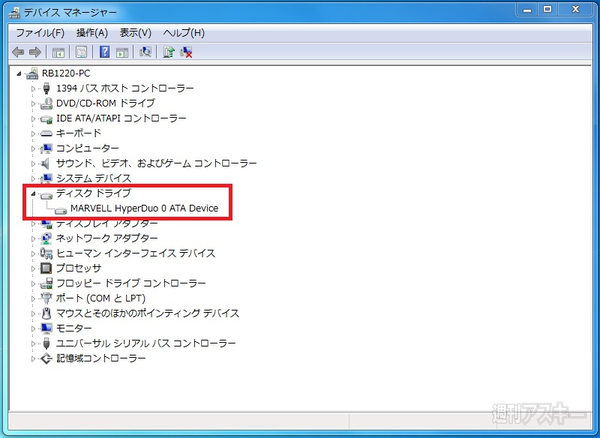Expand the ポート (COM と LPT) node
This screenshot has height=438, width=600.
tap(33, 298)
